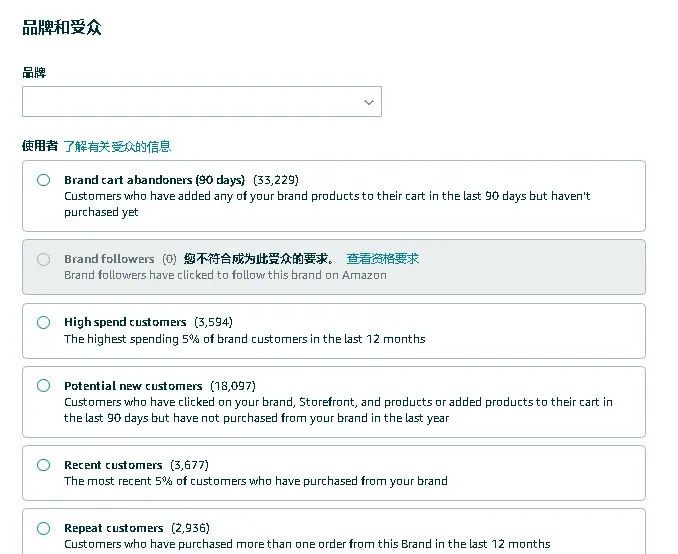The height and width of the screenshot is (554, 678).
Task: Click the High spend customers title
Action: [125, 322]
